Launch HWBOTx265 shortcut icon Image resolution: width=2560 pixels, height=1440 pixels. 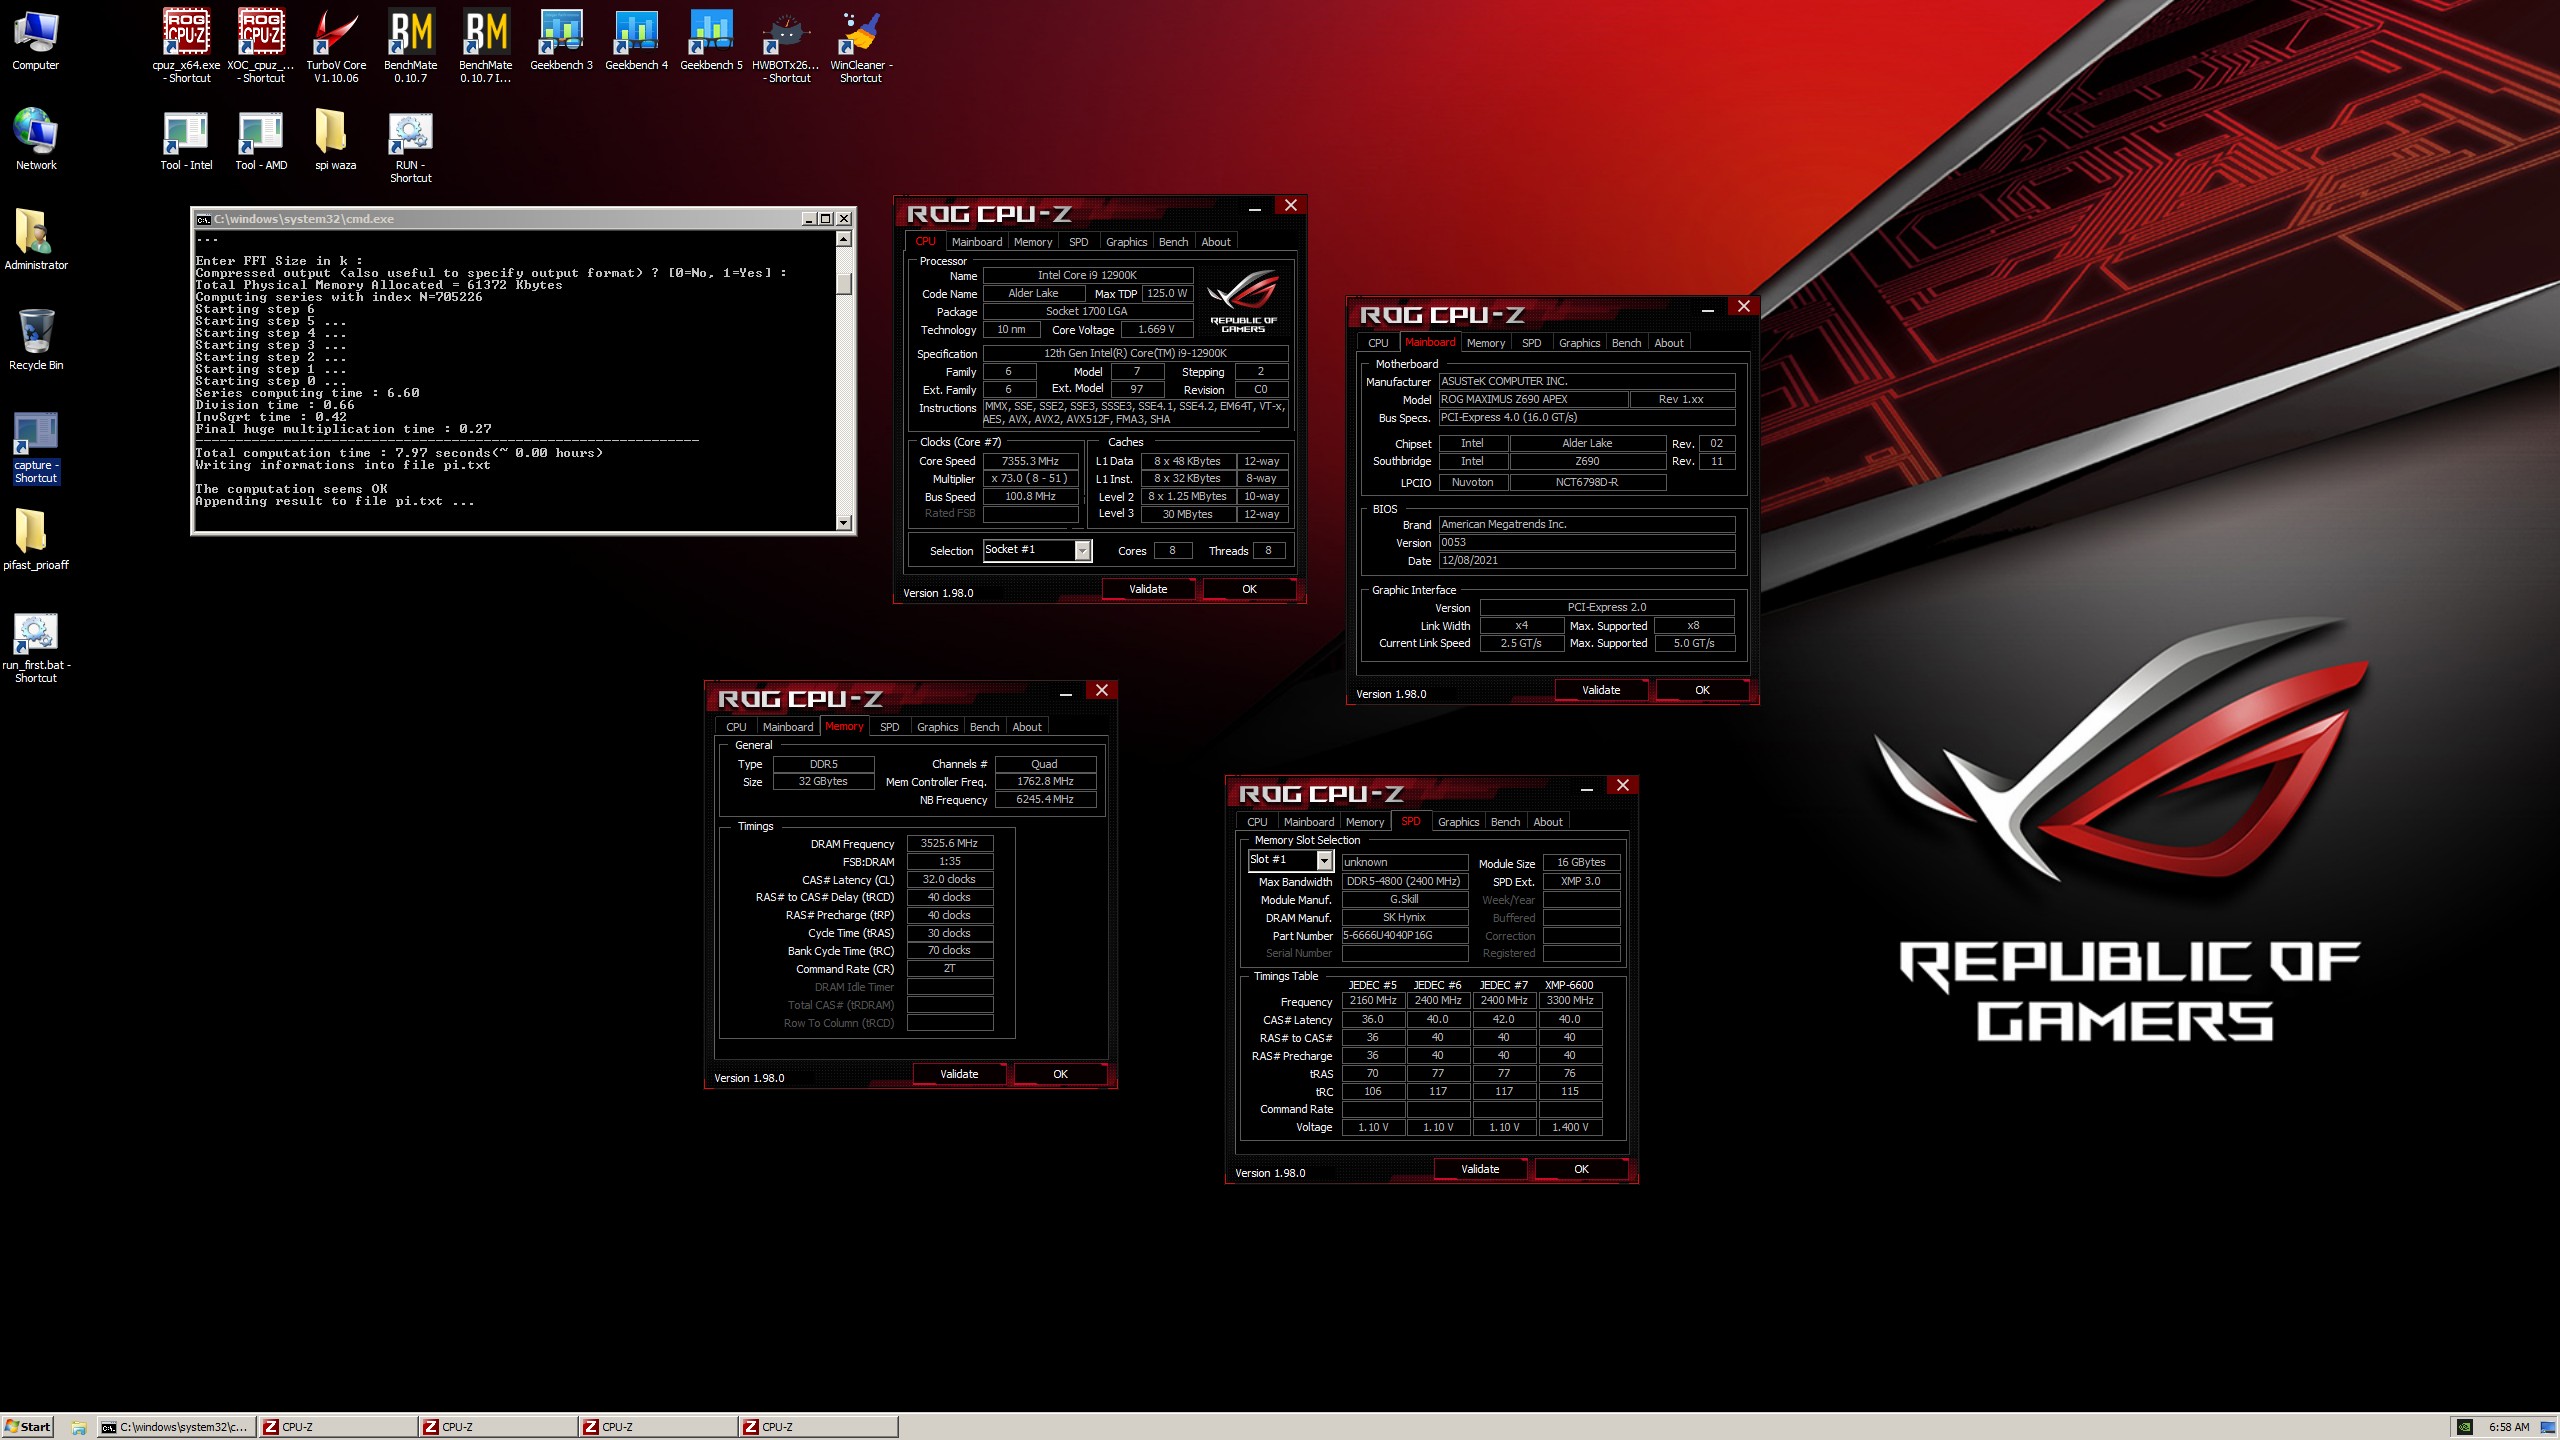(786, 45)
